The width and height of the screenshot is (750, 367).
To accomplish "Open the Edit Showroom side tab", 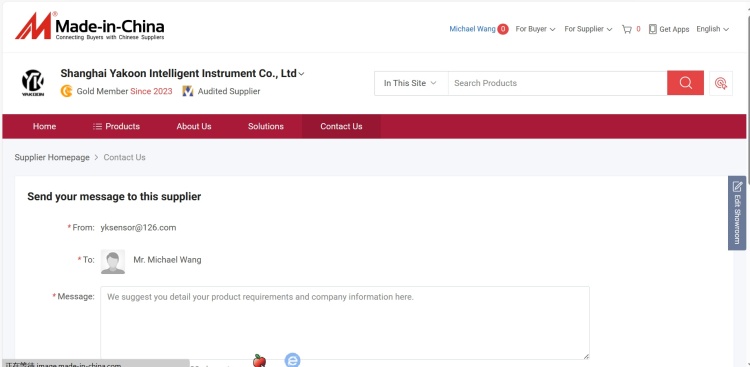I will pyautogui.click(x=737, y=212).
